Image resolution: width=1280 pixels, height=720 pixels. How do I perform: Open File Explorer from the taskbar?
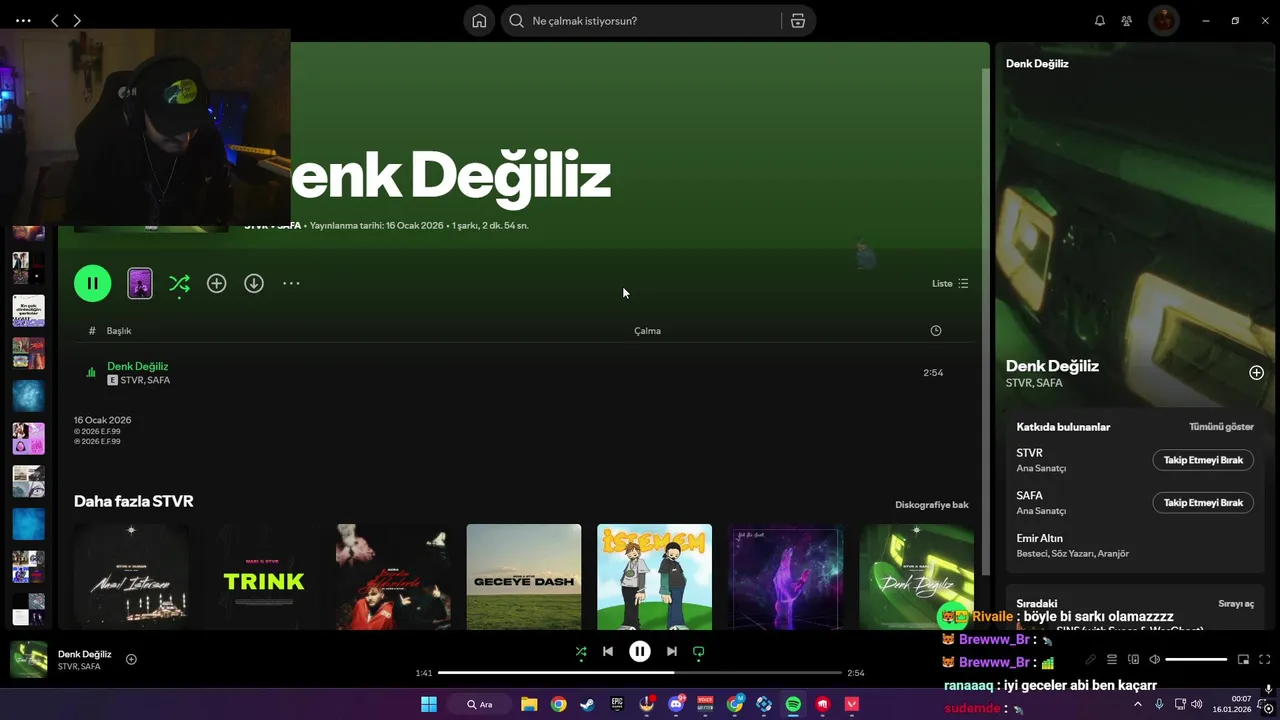click(529, 704)
